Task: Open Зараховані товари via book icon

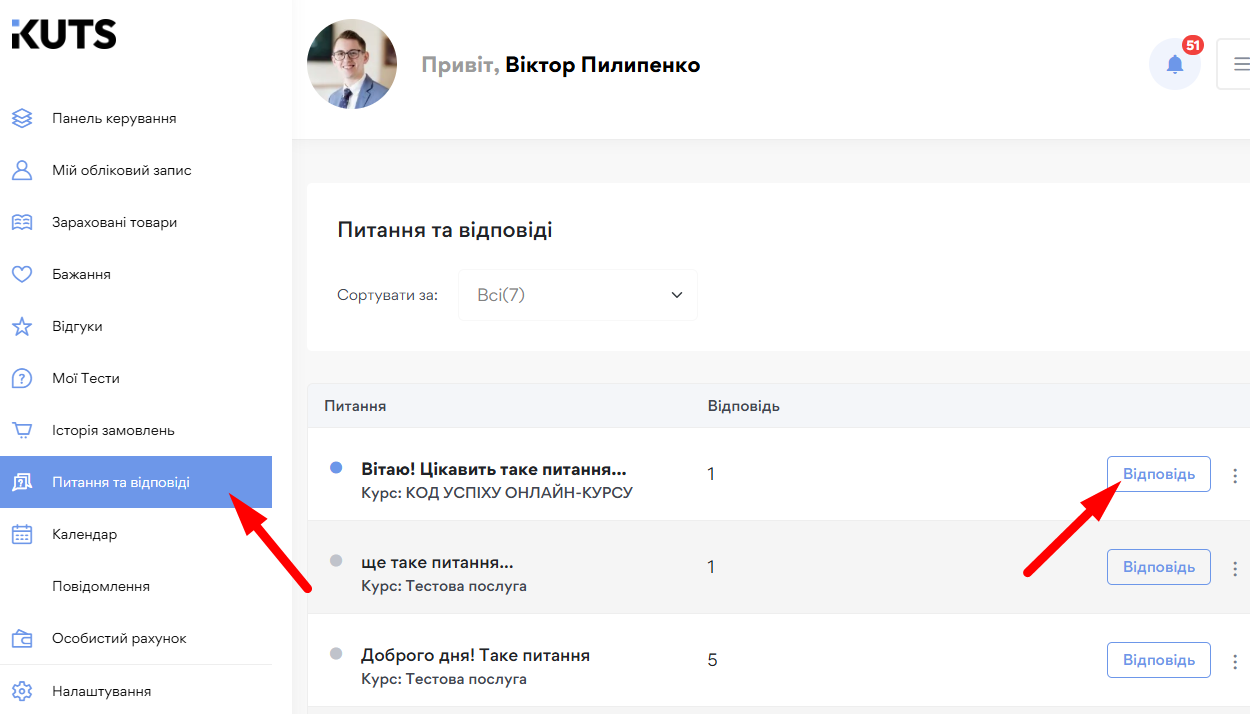Action: [22, 221]
